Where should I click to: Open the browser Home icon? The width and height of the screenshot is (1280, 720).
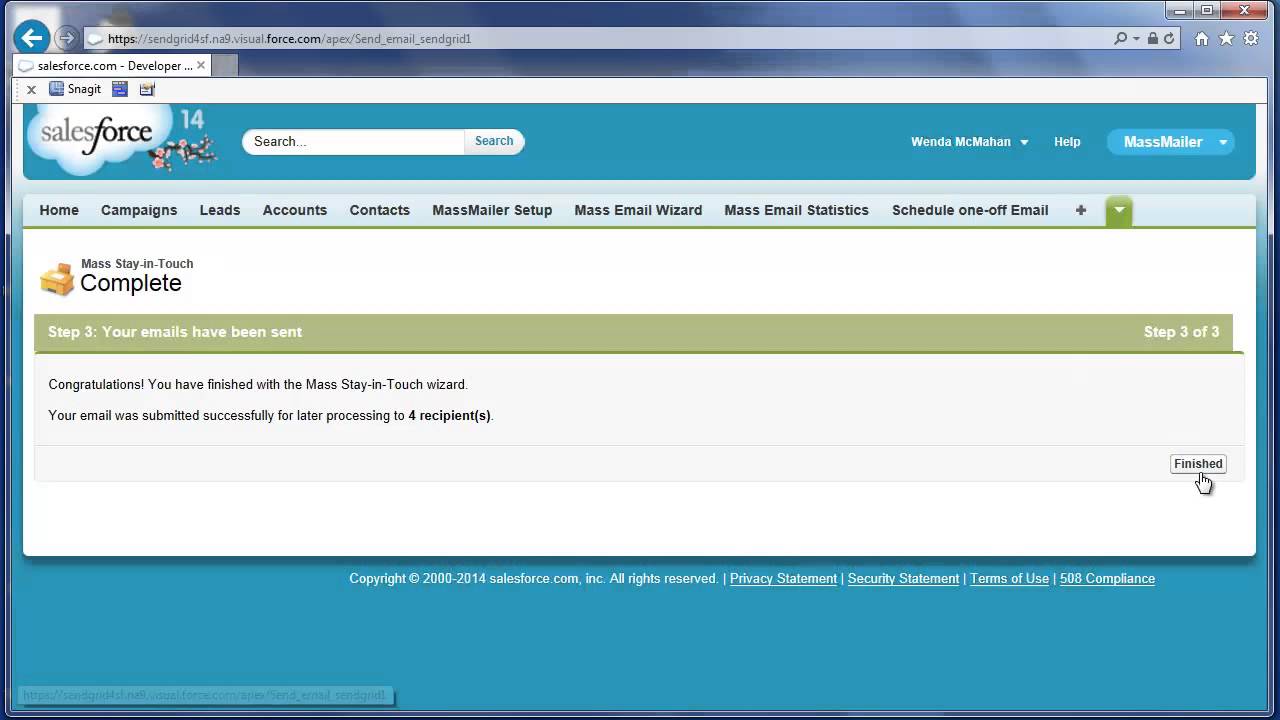1202,39
